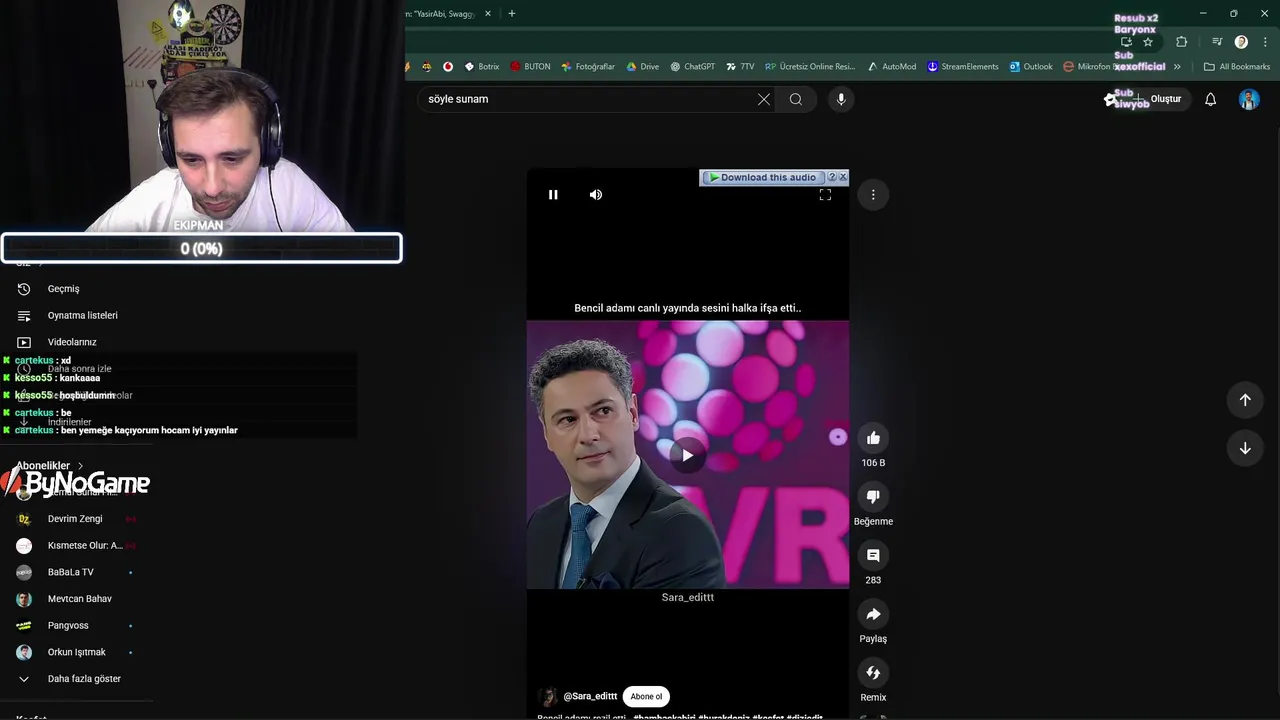Start voice search with microphone

841,99
